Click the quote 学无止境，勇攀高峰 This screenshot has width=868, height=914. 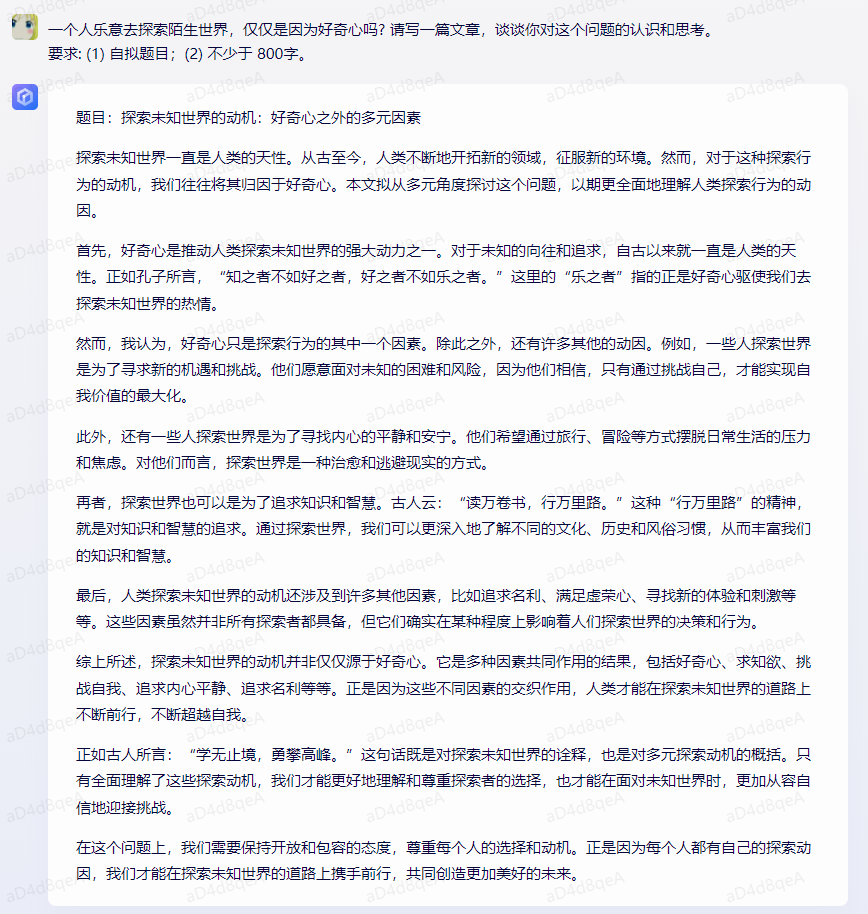coord(271,755)
